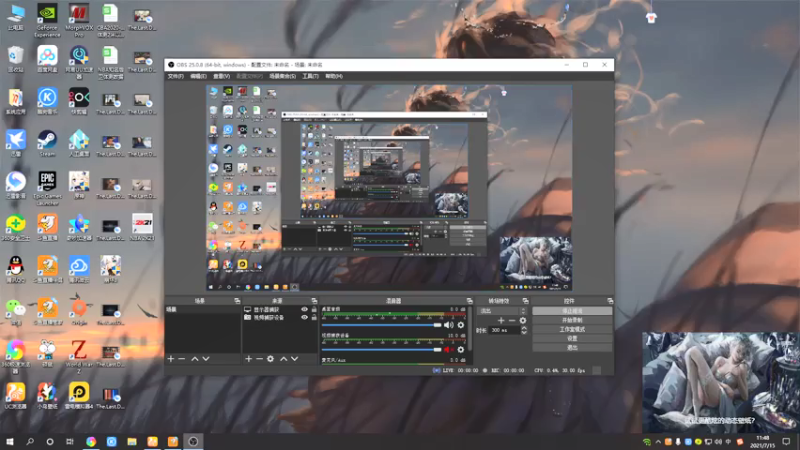This screenshot has width=800, height=450.
Task: Toggle lock on video capture device source
Action: click(314, 317)
